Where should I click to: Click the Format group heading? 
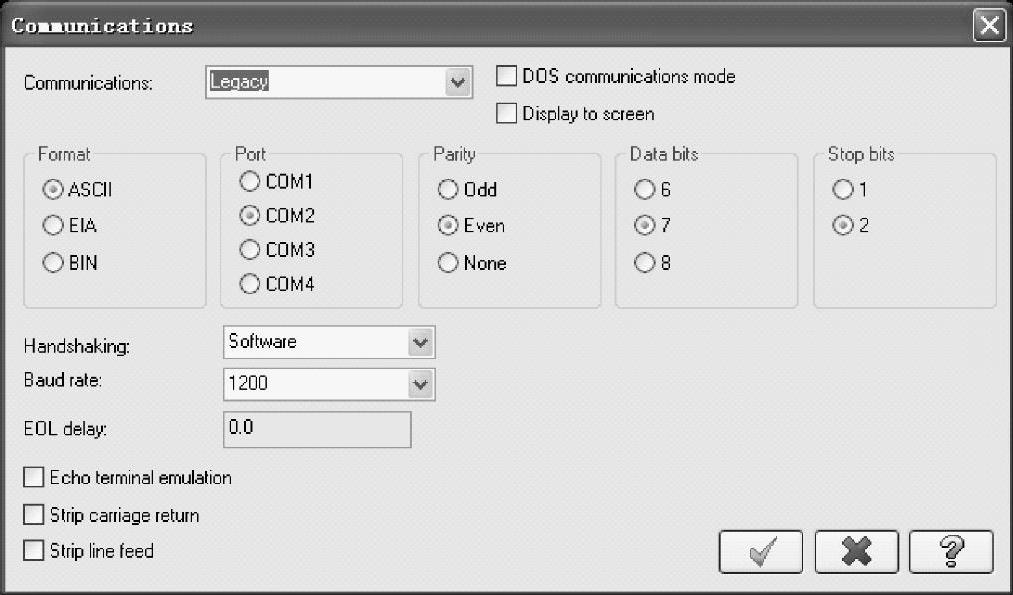pos(64,154)
